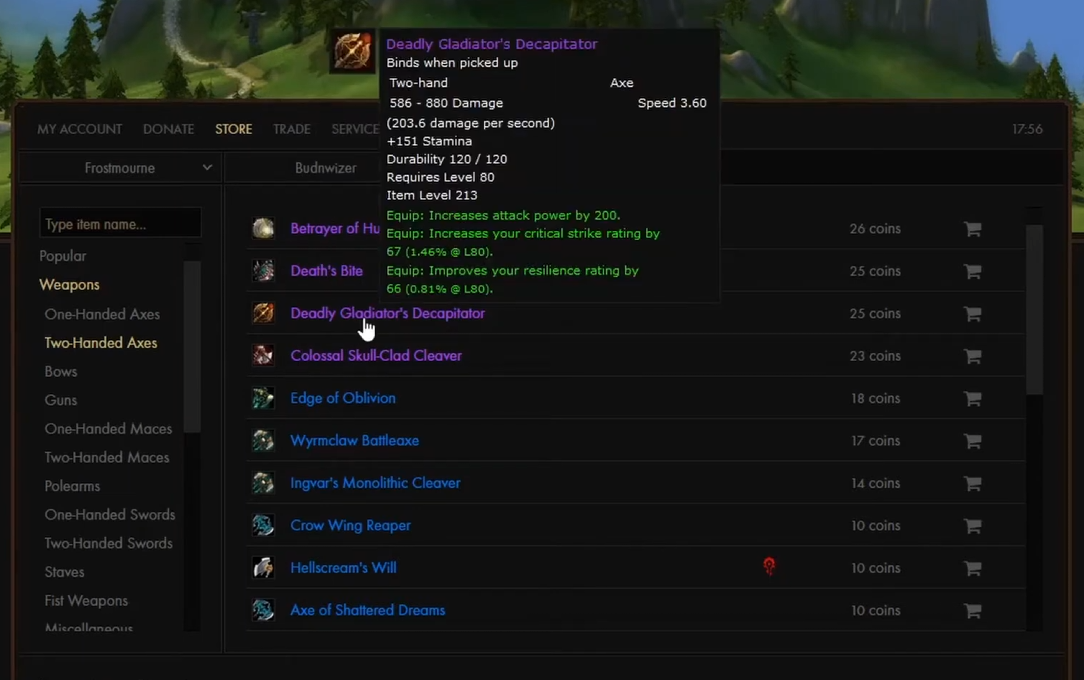
Task: Open the Trade tab
Action: click(x=292, y=129)
